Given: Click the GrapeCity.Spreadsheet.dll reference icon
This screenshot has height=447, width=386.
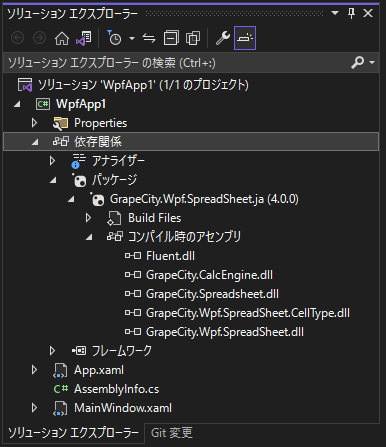Looking at the screenshot, I should pyautogui.click(x=133, y=294).
